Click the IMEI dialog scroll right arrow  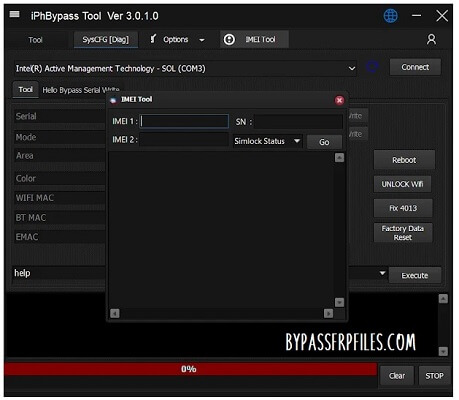pos(328,313)
